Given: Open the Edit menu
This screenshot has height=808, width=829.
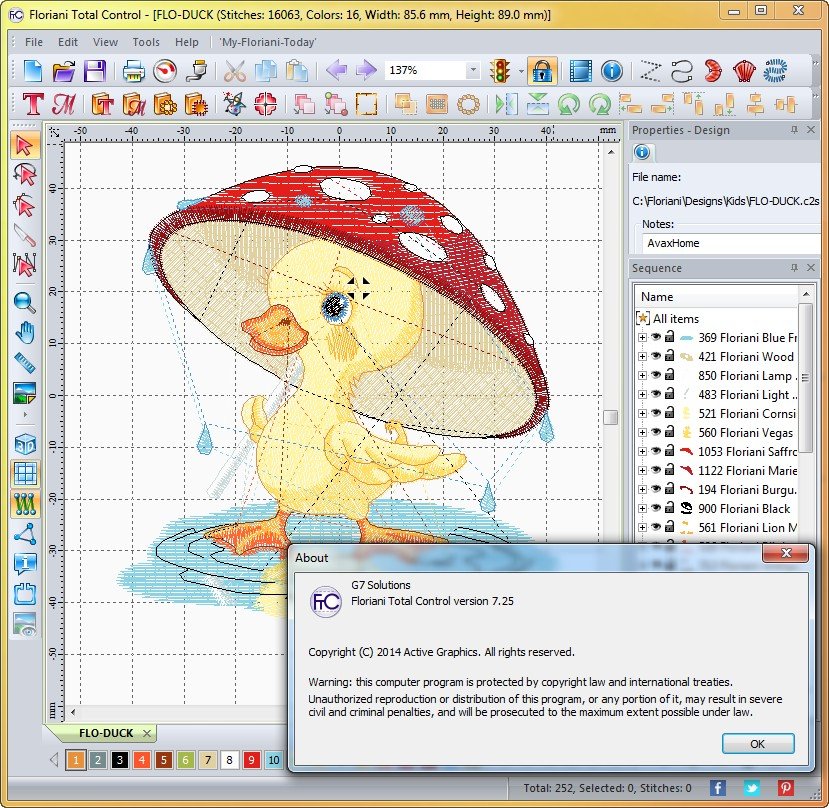Looking at the screenshot, I should click(x=68, y=42).
